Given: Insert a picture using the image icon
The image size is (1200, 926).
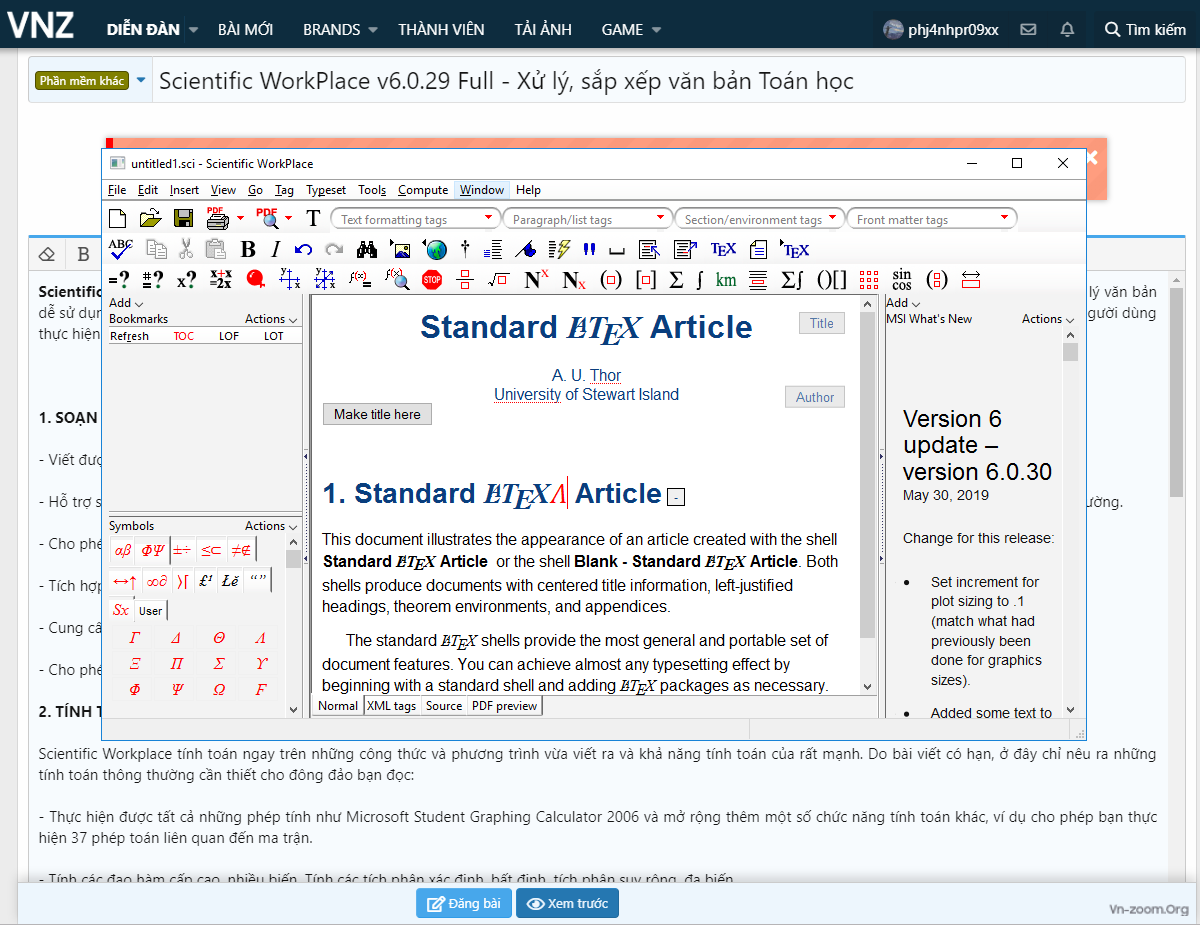Looking at the screenshot, I should 400,249.
